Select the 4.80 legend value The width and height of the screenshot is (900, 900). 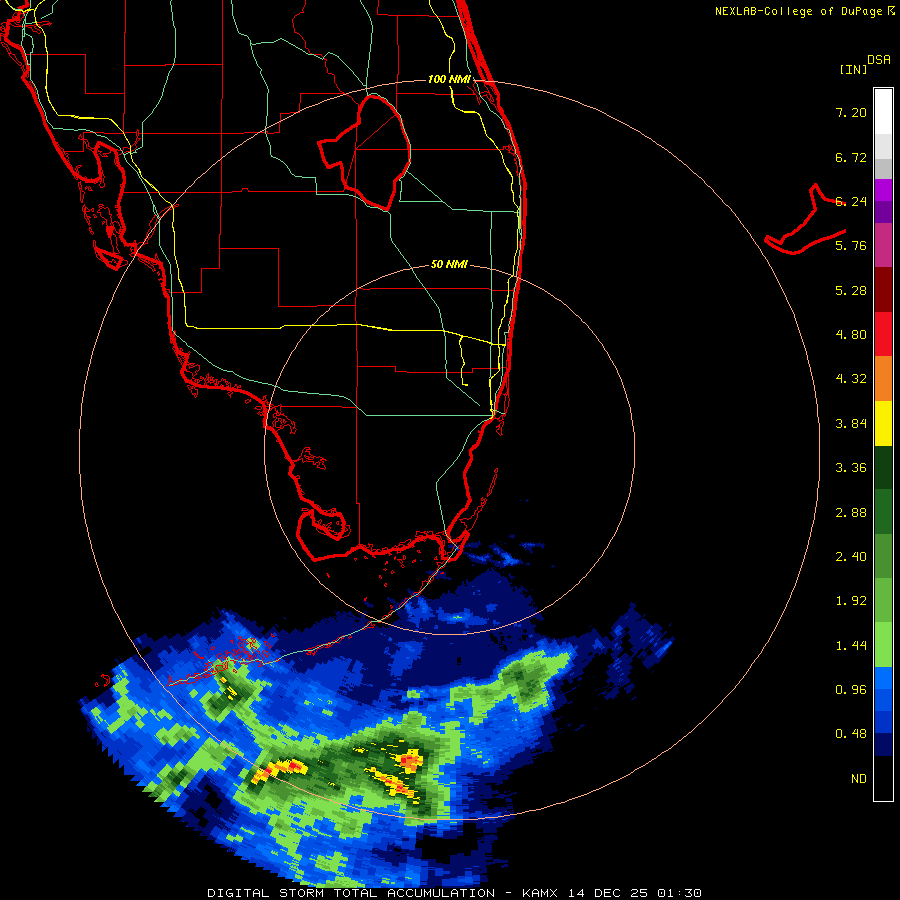[851, 335]
